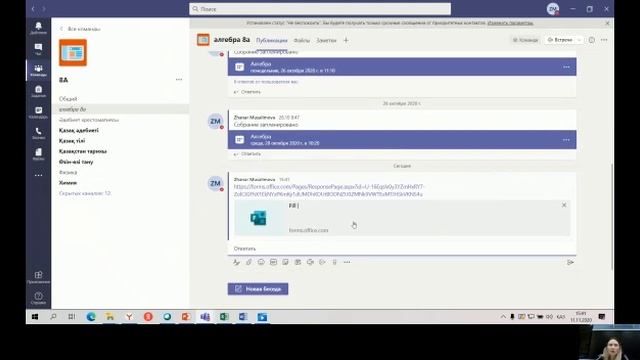Open more compose options ellipsis
Screen dimensions: 640x360
pos(347,262)
